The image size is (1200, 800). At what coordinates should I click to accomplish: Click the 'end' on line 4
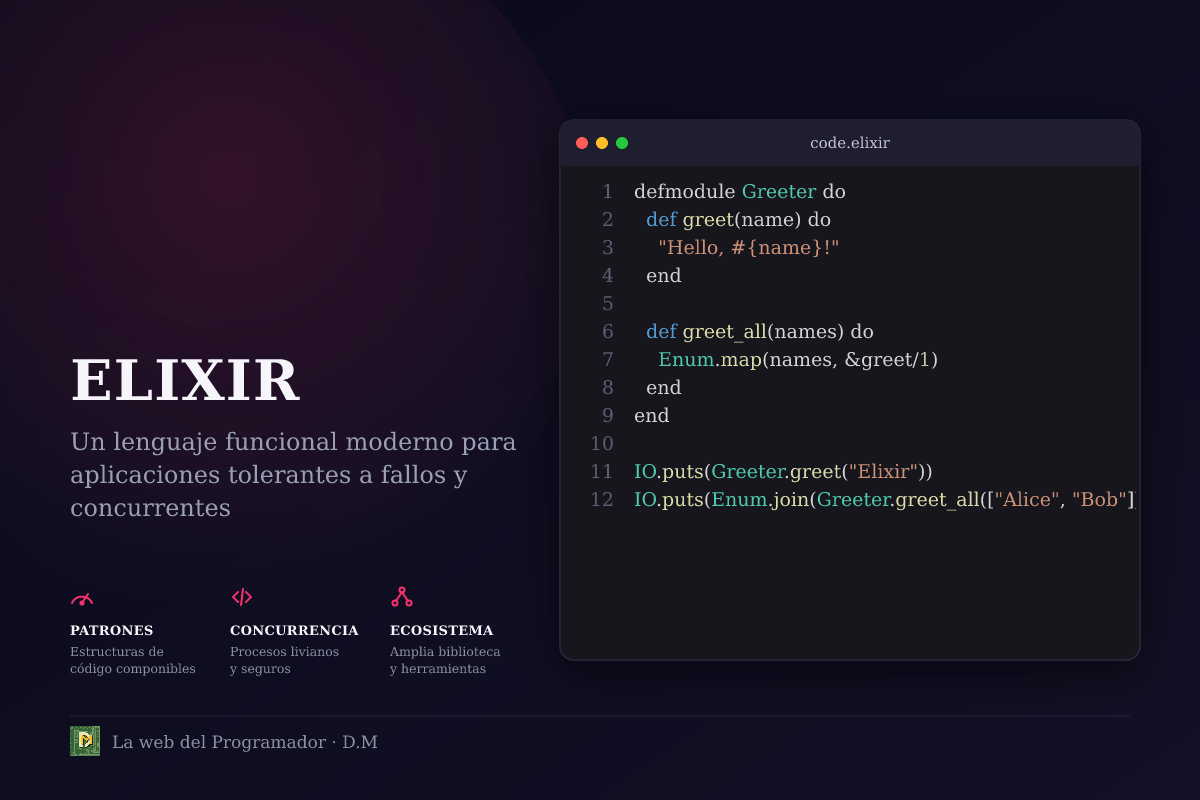664,275
